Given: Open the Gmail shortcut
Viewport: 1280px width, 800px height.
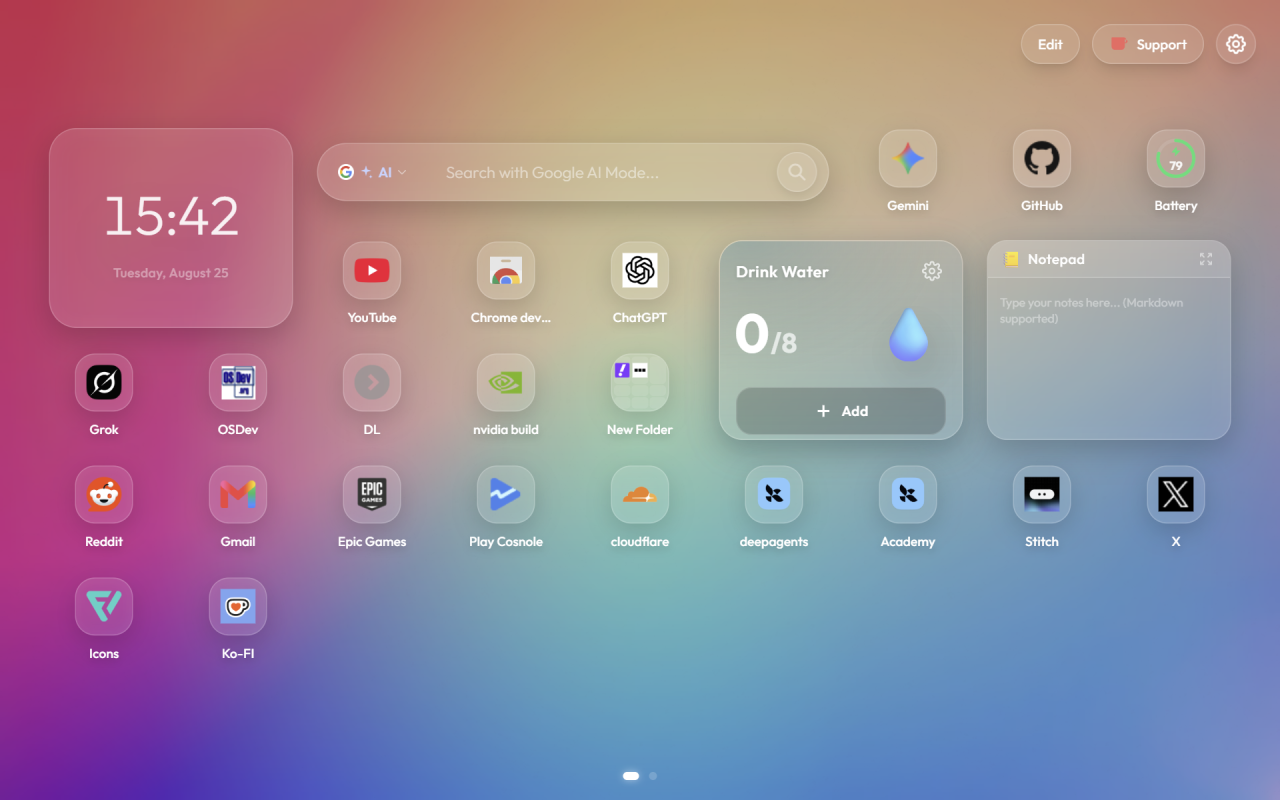Looking at the screenshot, I should [238, 494].
